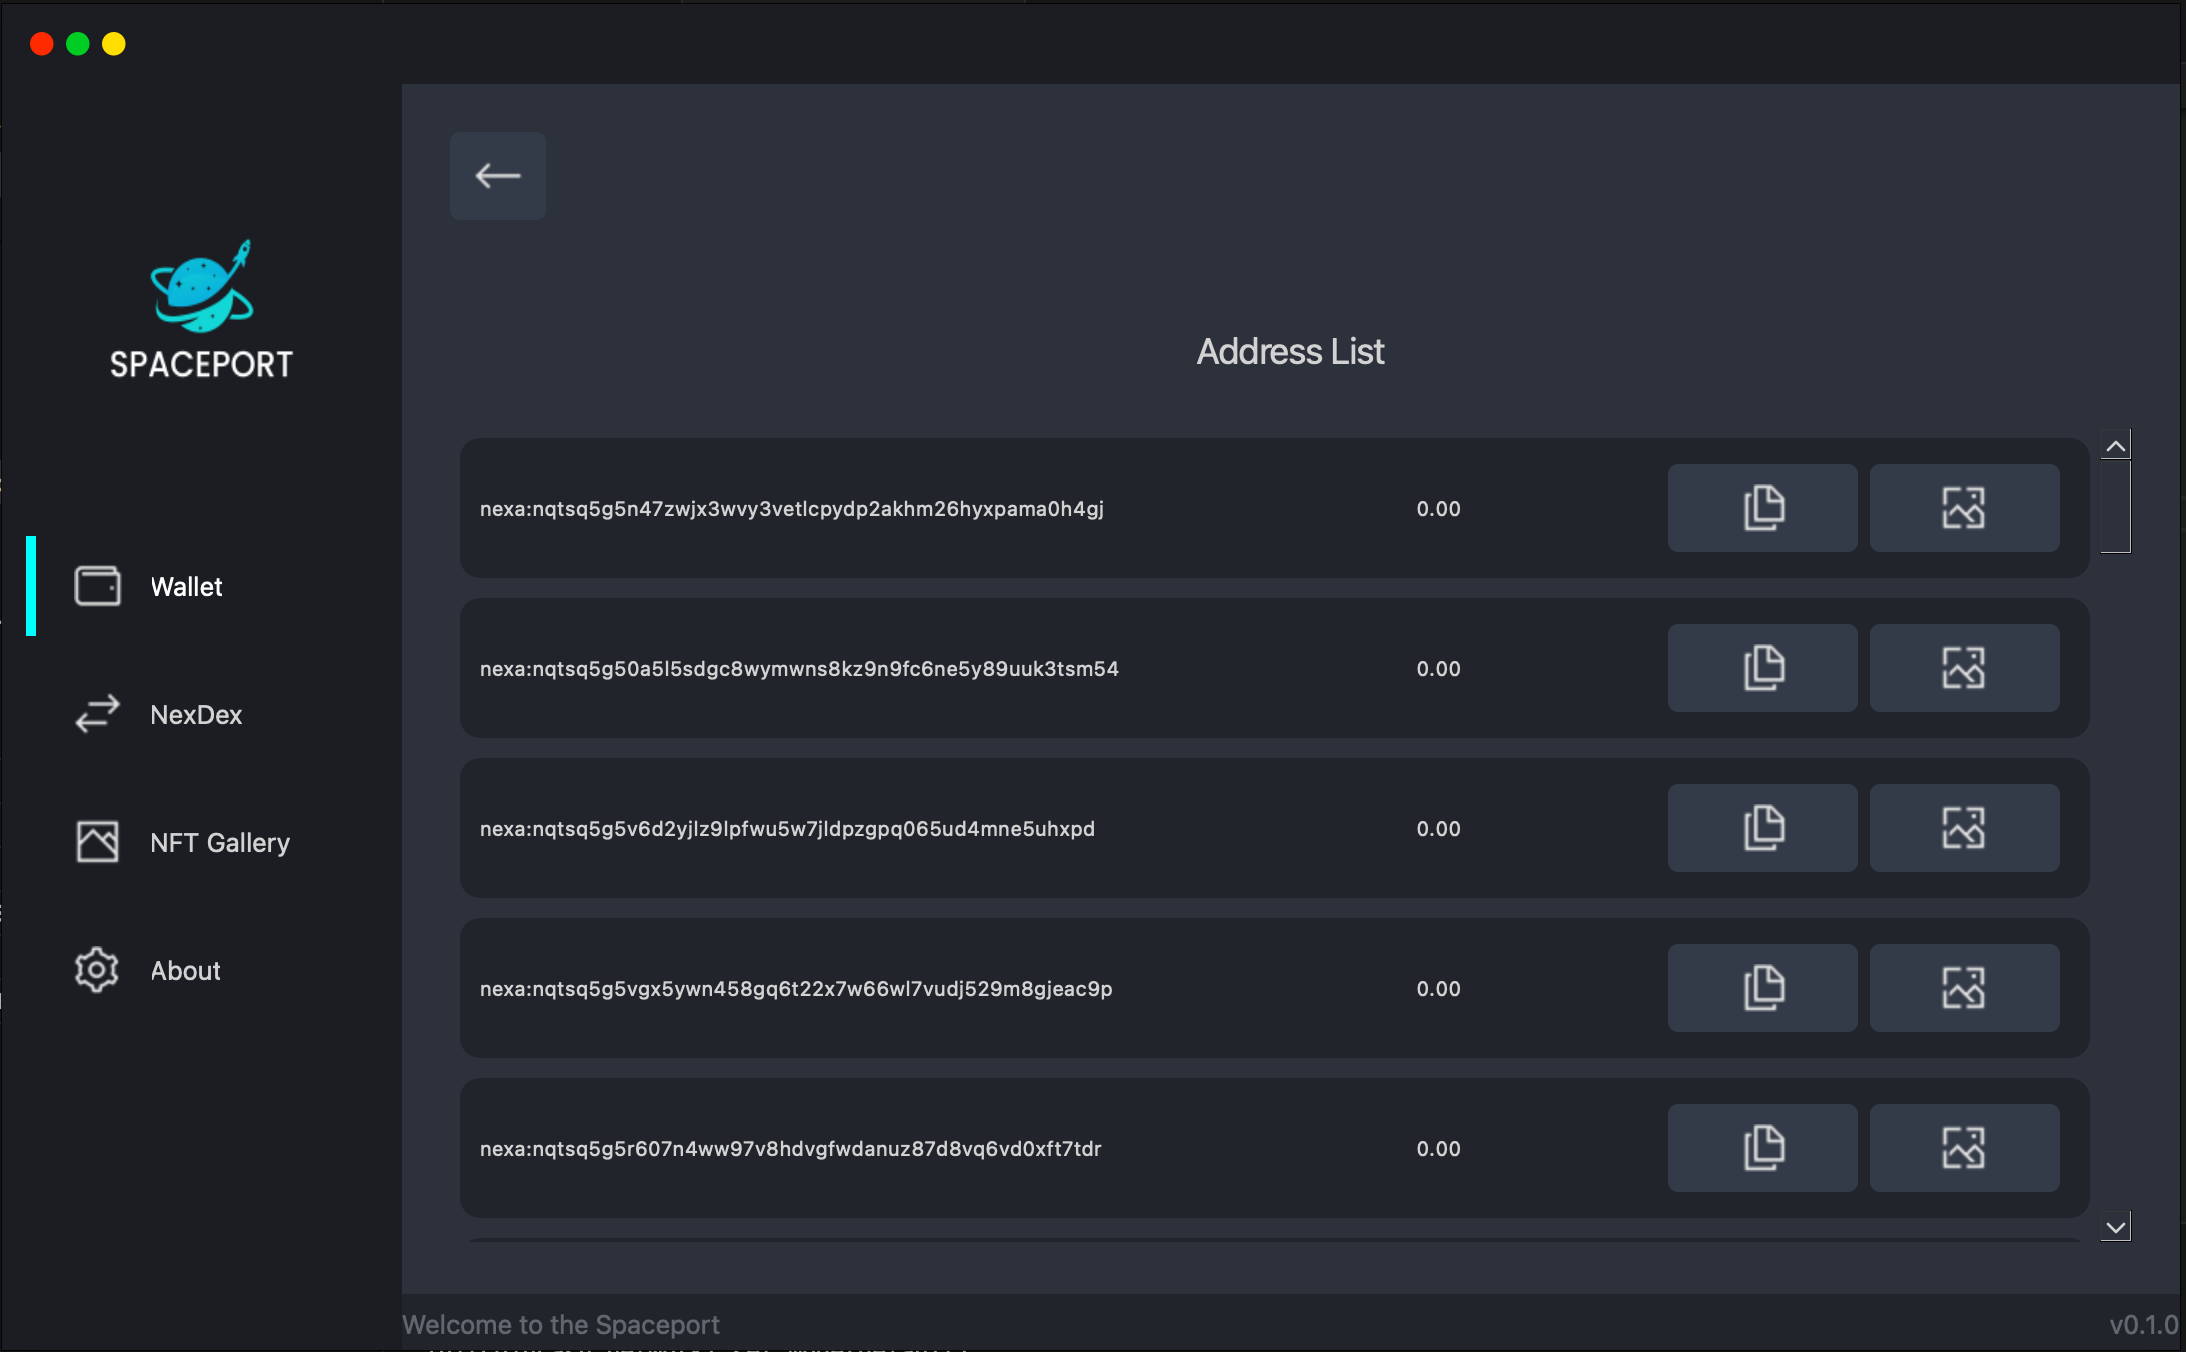Click the Address List heading

tap(1290, 352)
